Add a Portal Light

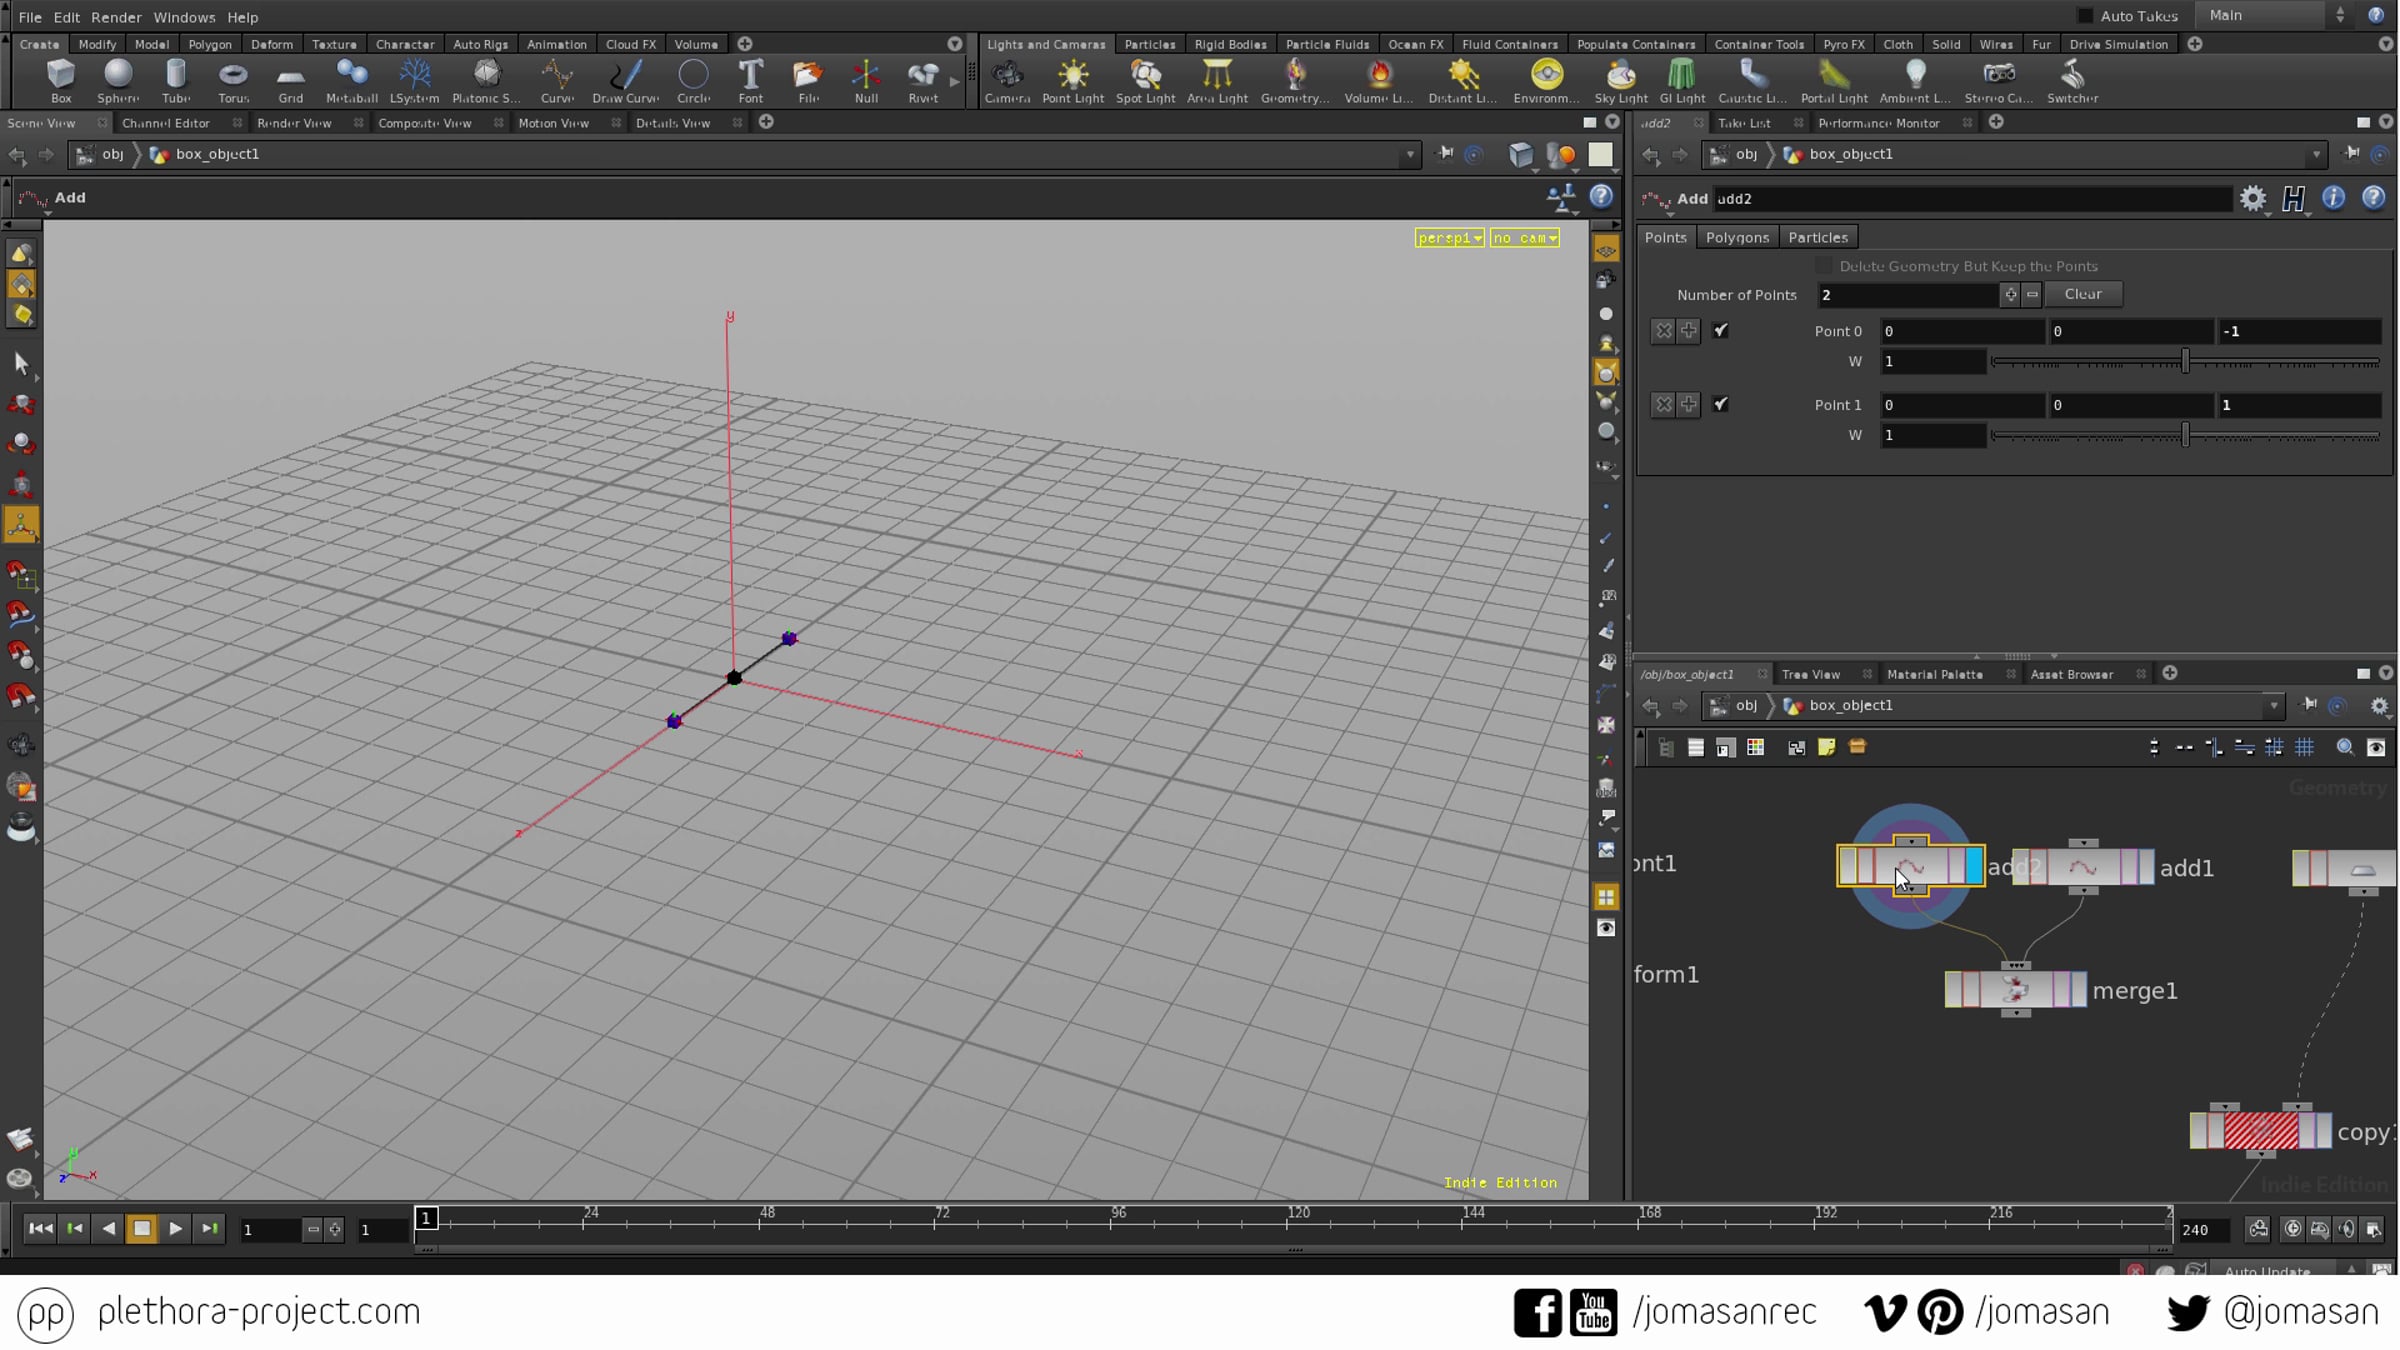pyautogui.click(x=1834, y=80)
